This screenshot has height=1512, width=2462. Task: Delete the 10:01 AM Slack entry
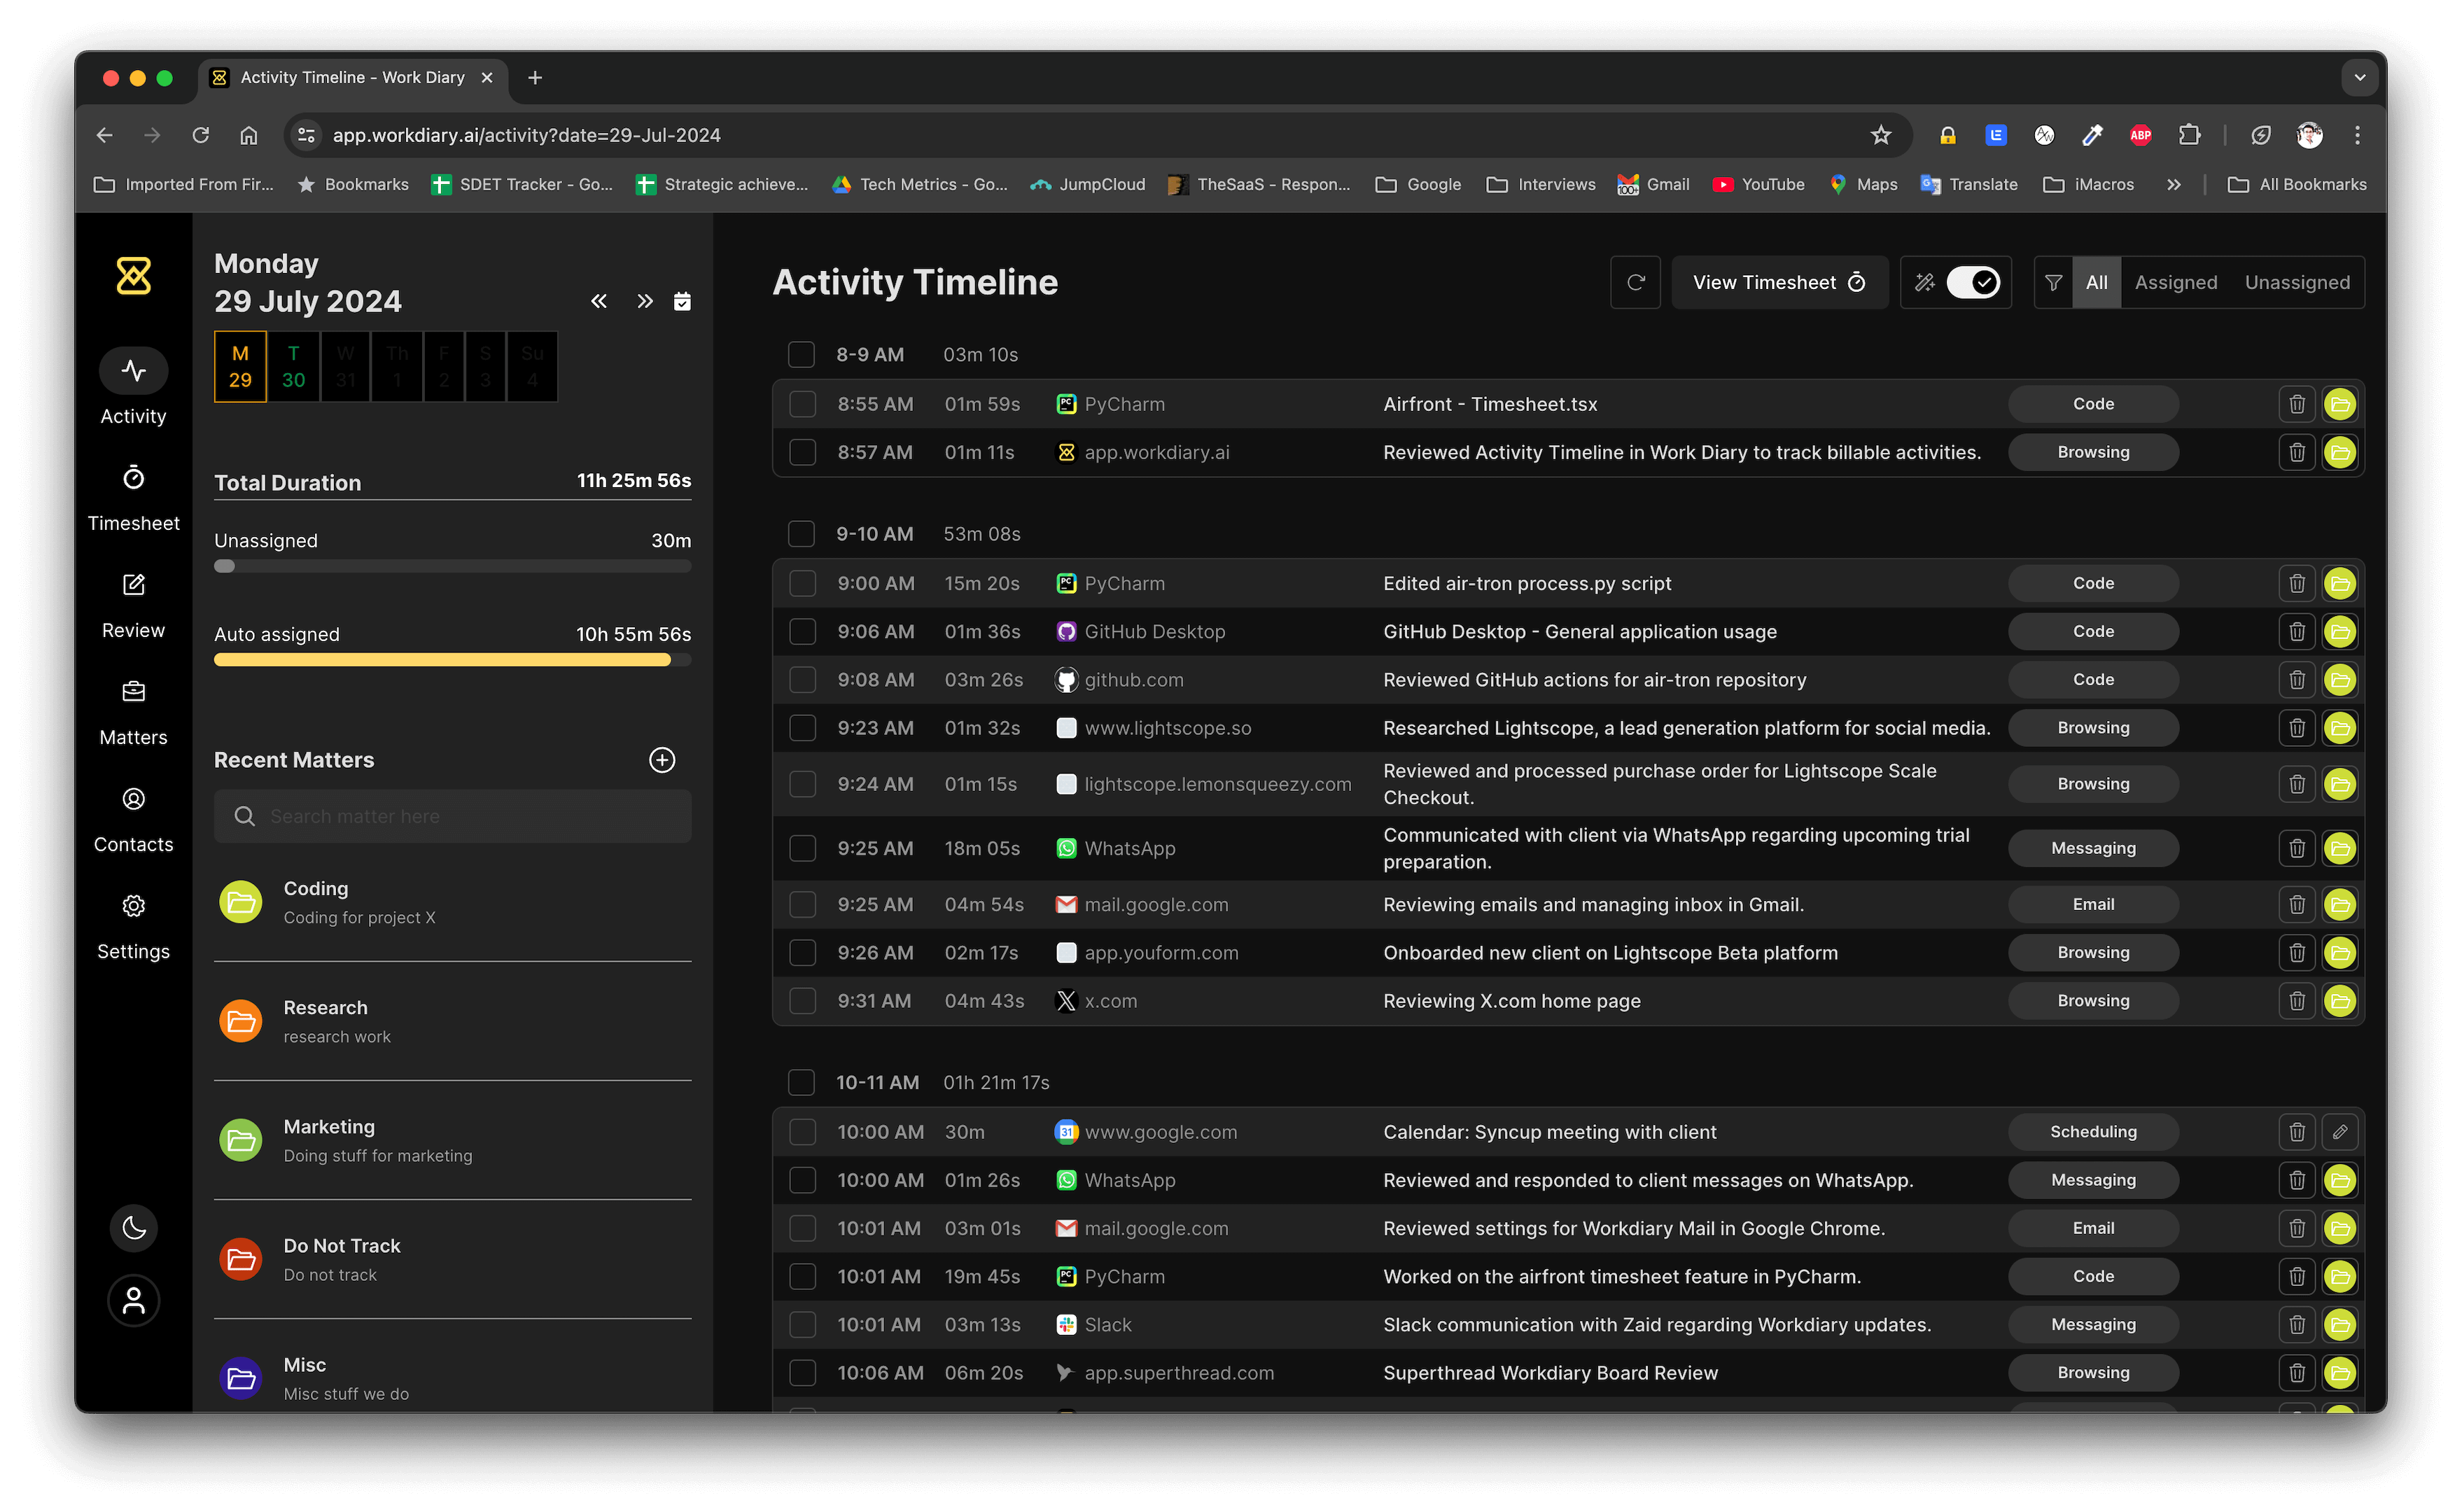[x=2297, y=1325]
